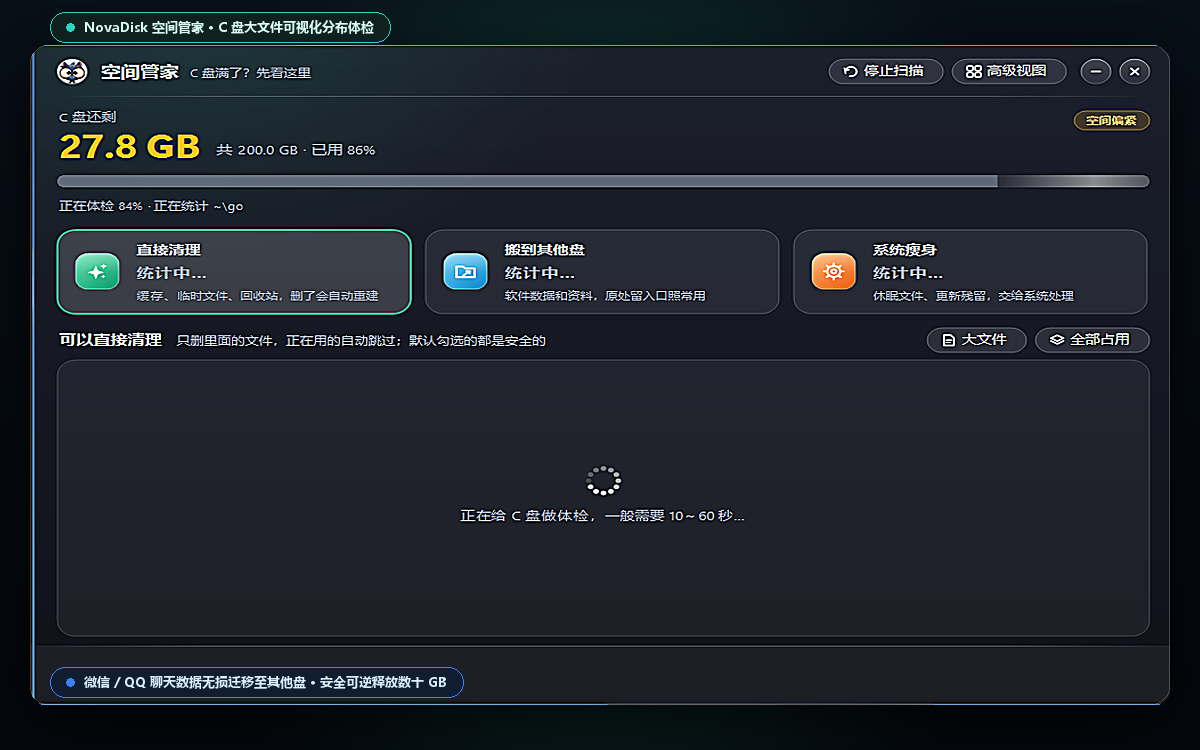
Task: Click the loading spinner in the list area
Action: 603,481
